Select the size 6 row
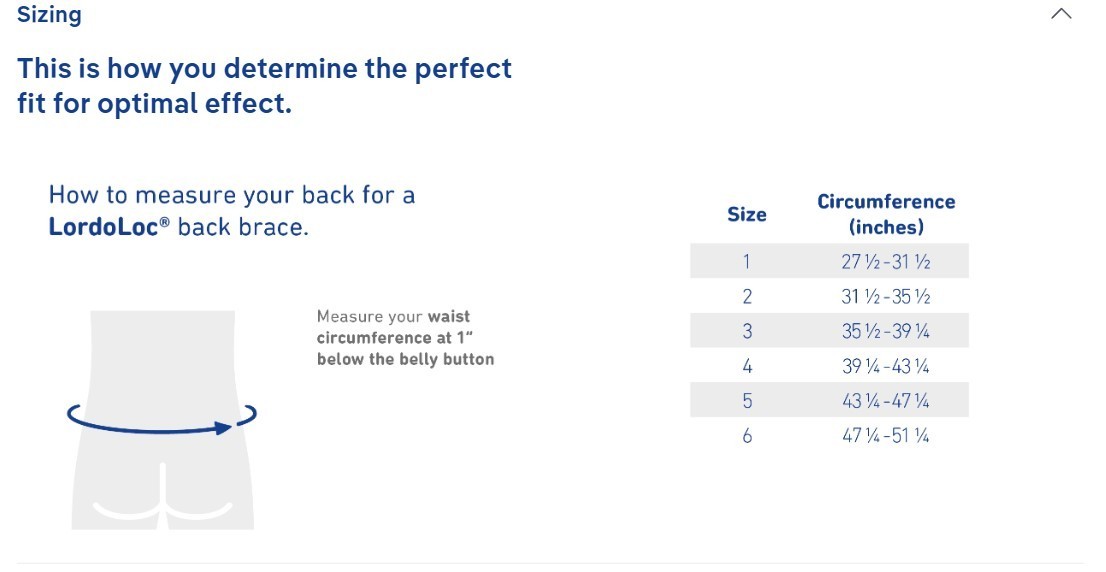This screenshot has width=1106, height=572. pyautogui.click(x=829, y=435)
